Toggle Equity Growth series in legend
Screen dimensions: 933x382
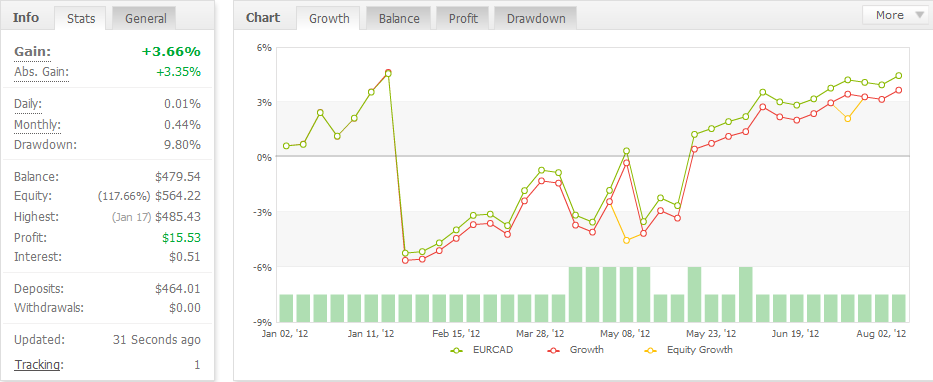[688, 350]
